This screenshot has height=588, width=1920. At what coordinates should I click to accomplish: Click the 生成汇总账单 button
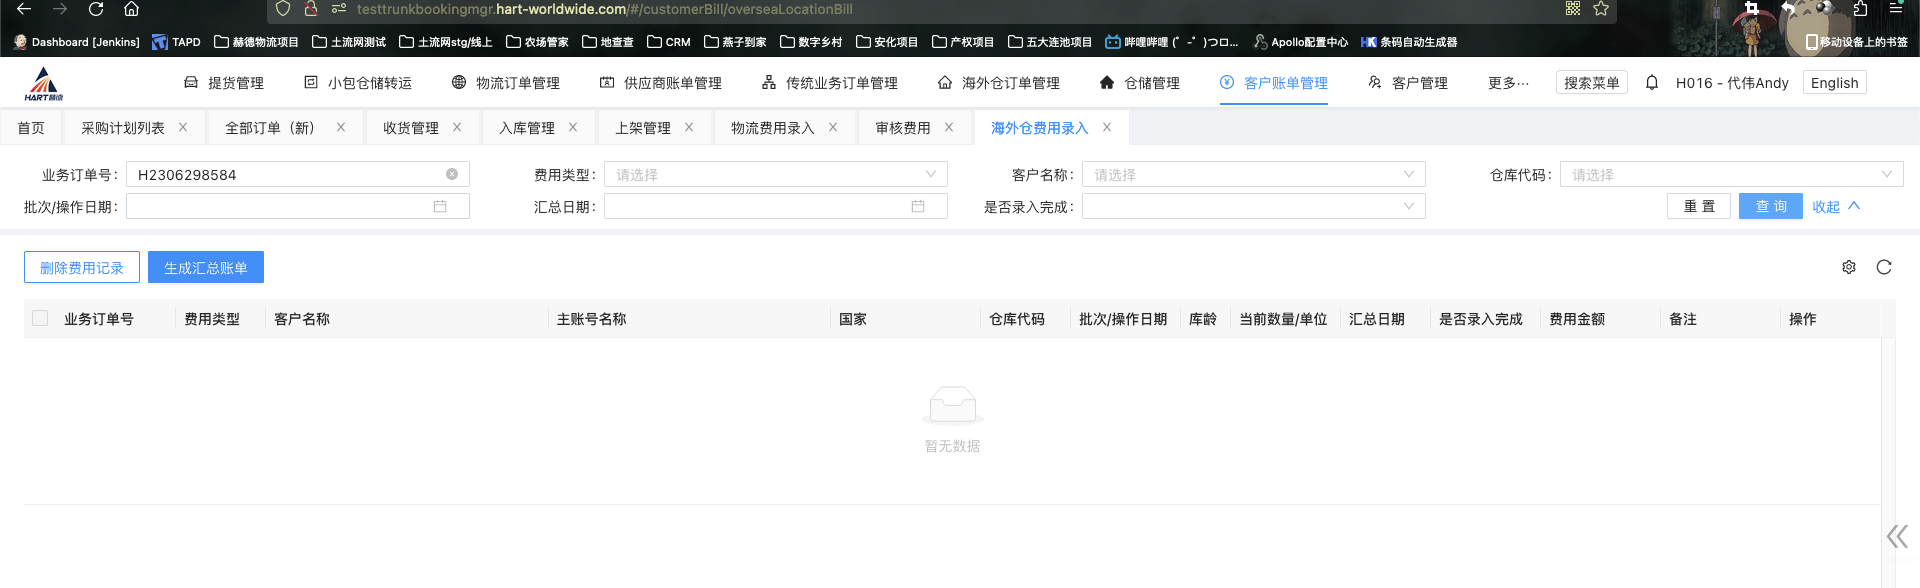[206, 267]
